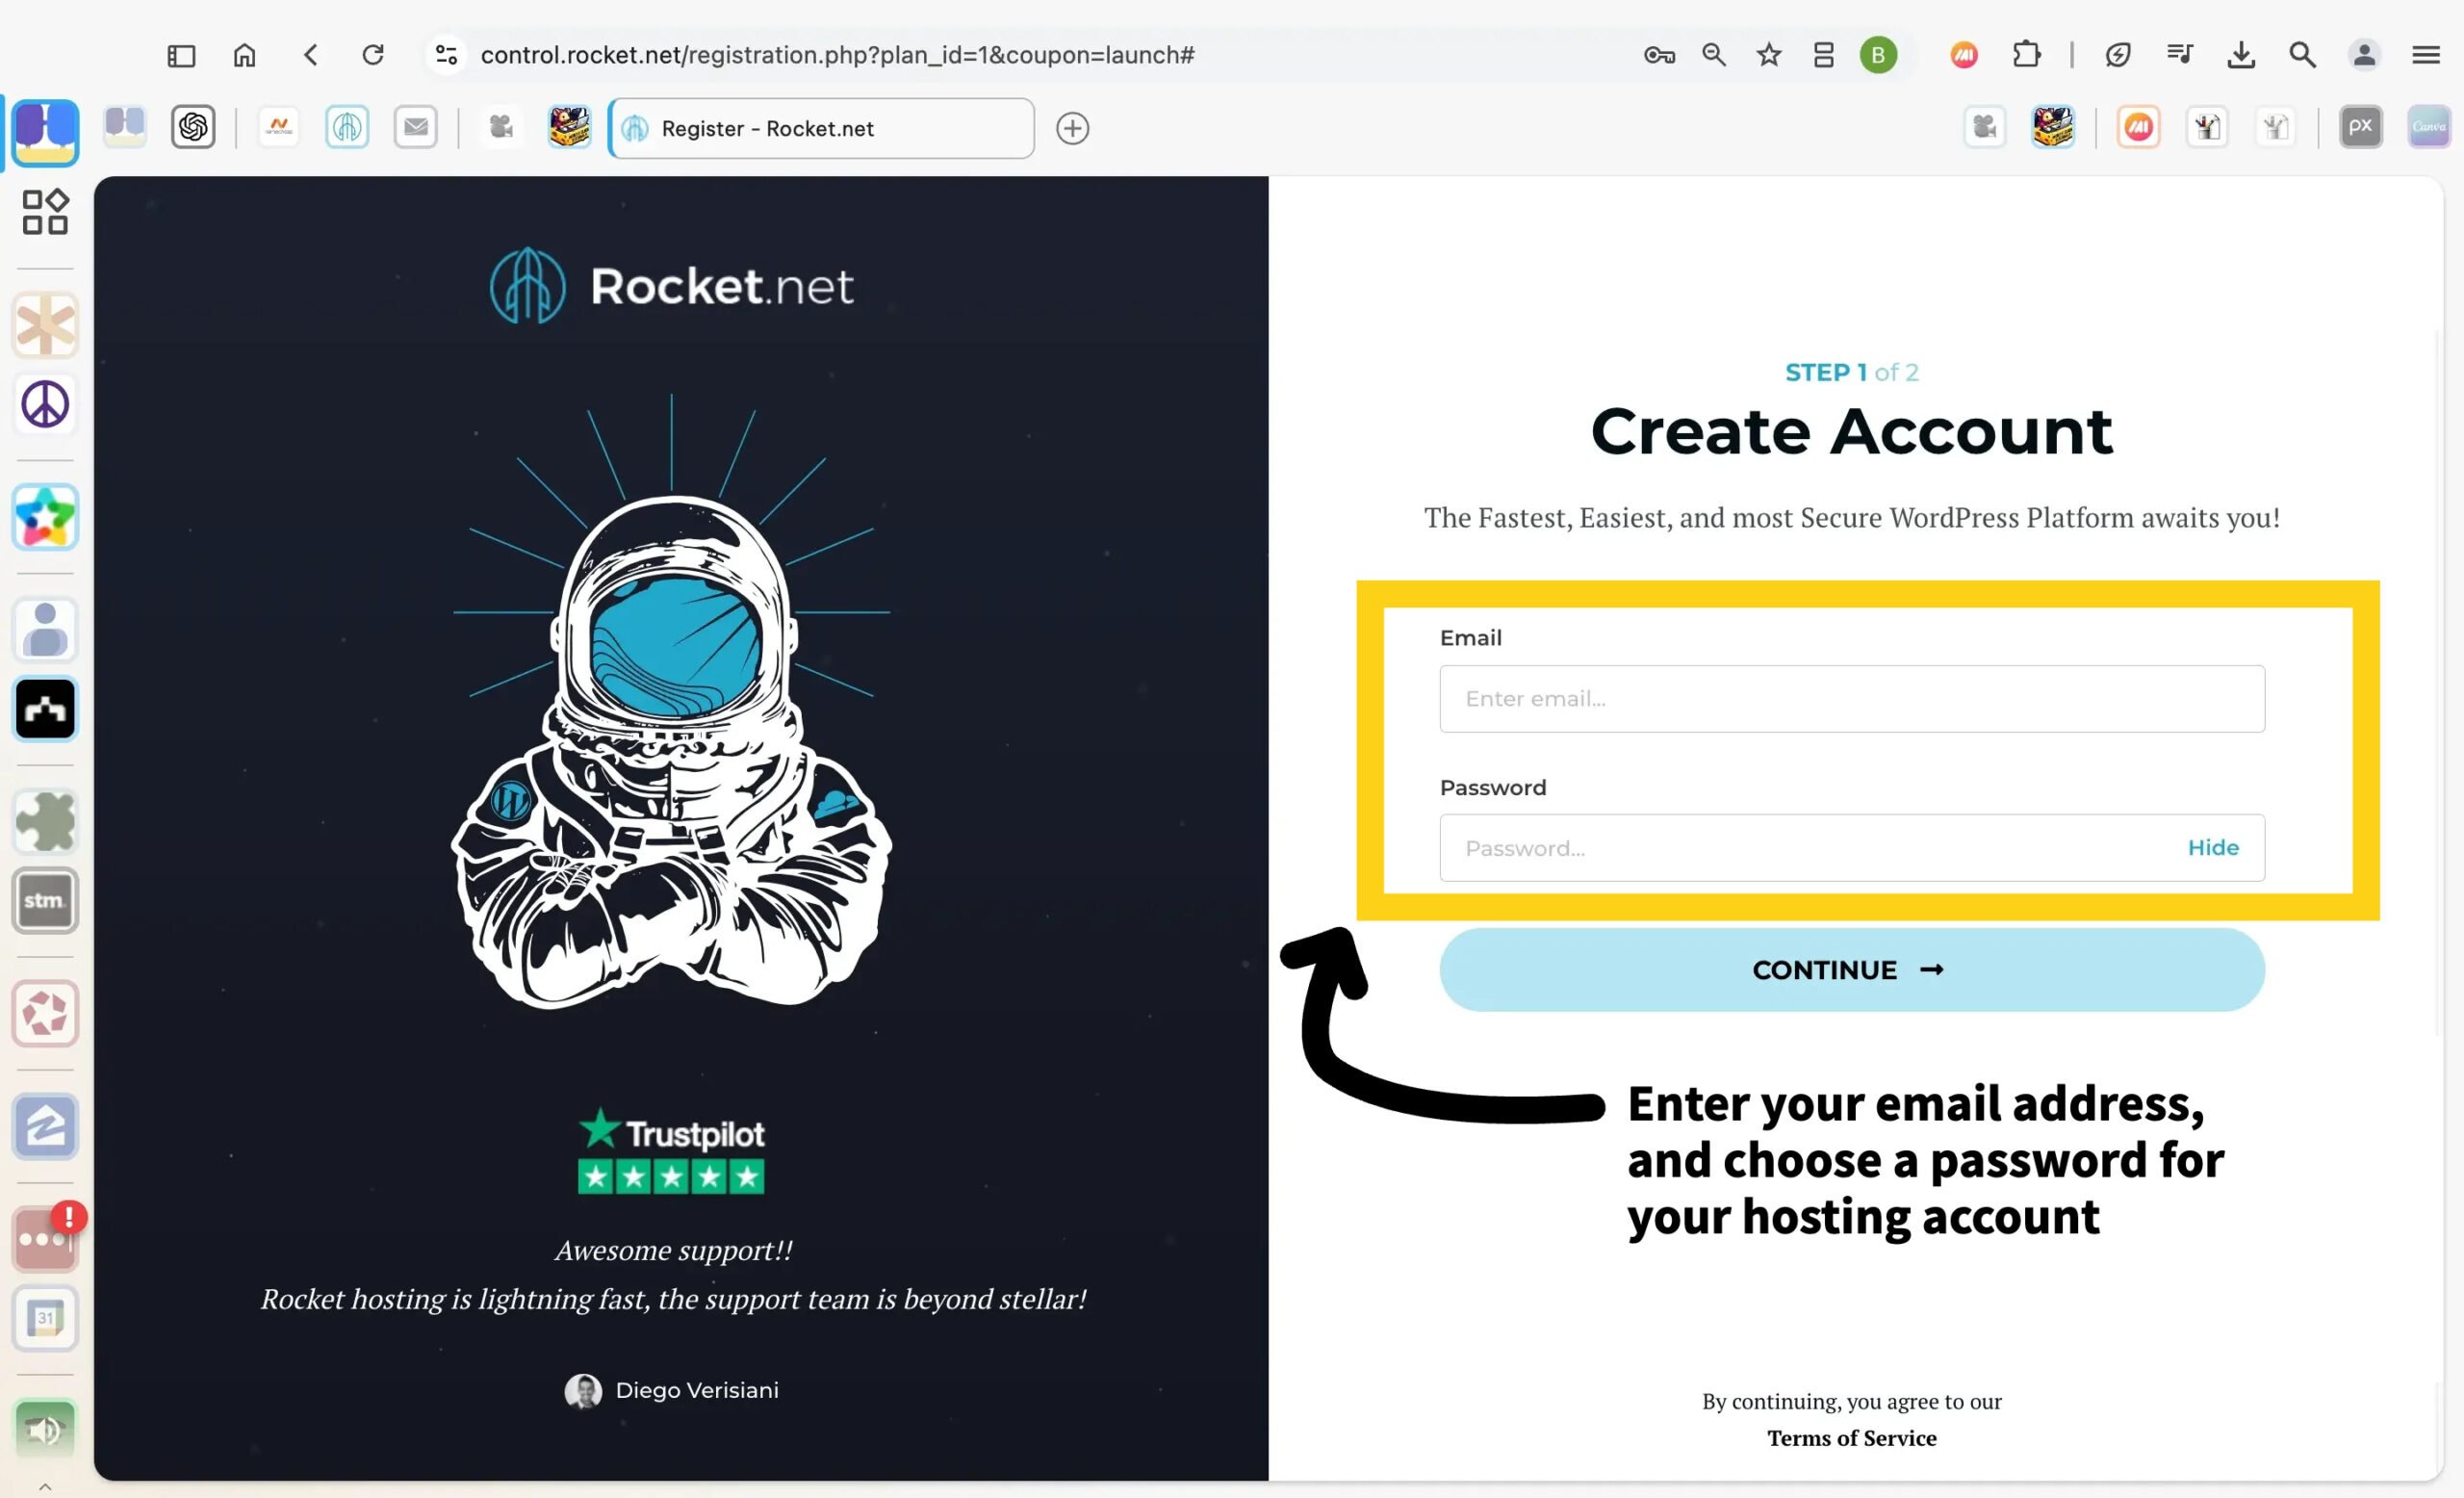Open the stm sidebar app icon
The width and height of the screenshot is (2464, 1498).
point(45,901)
